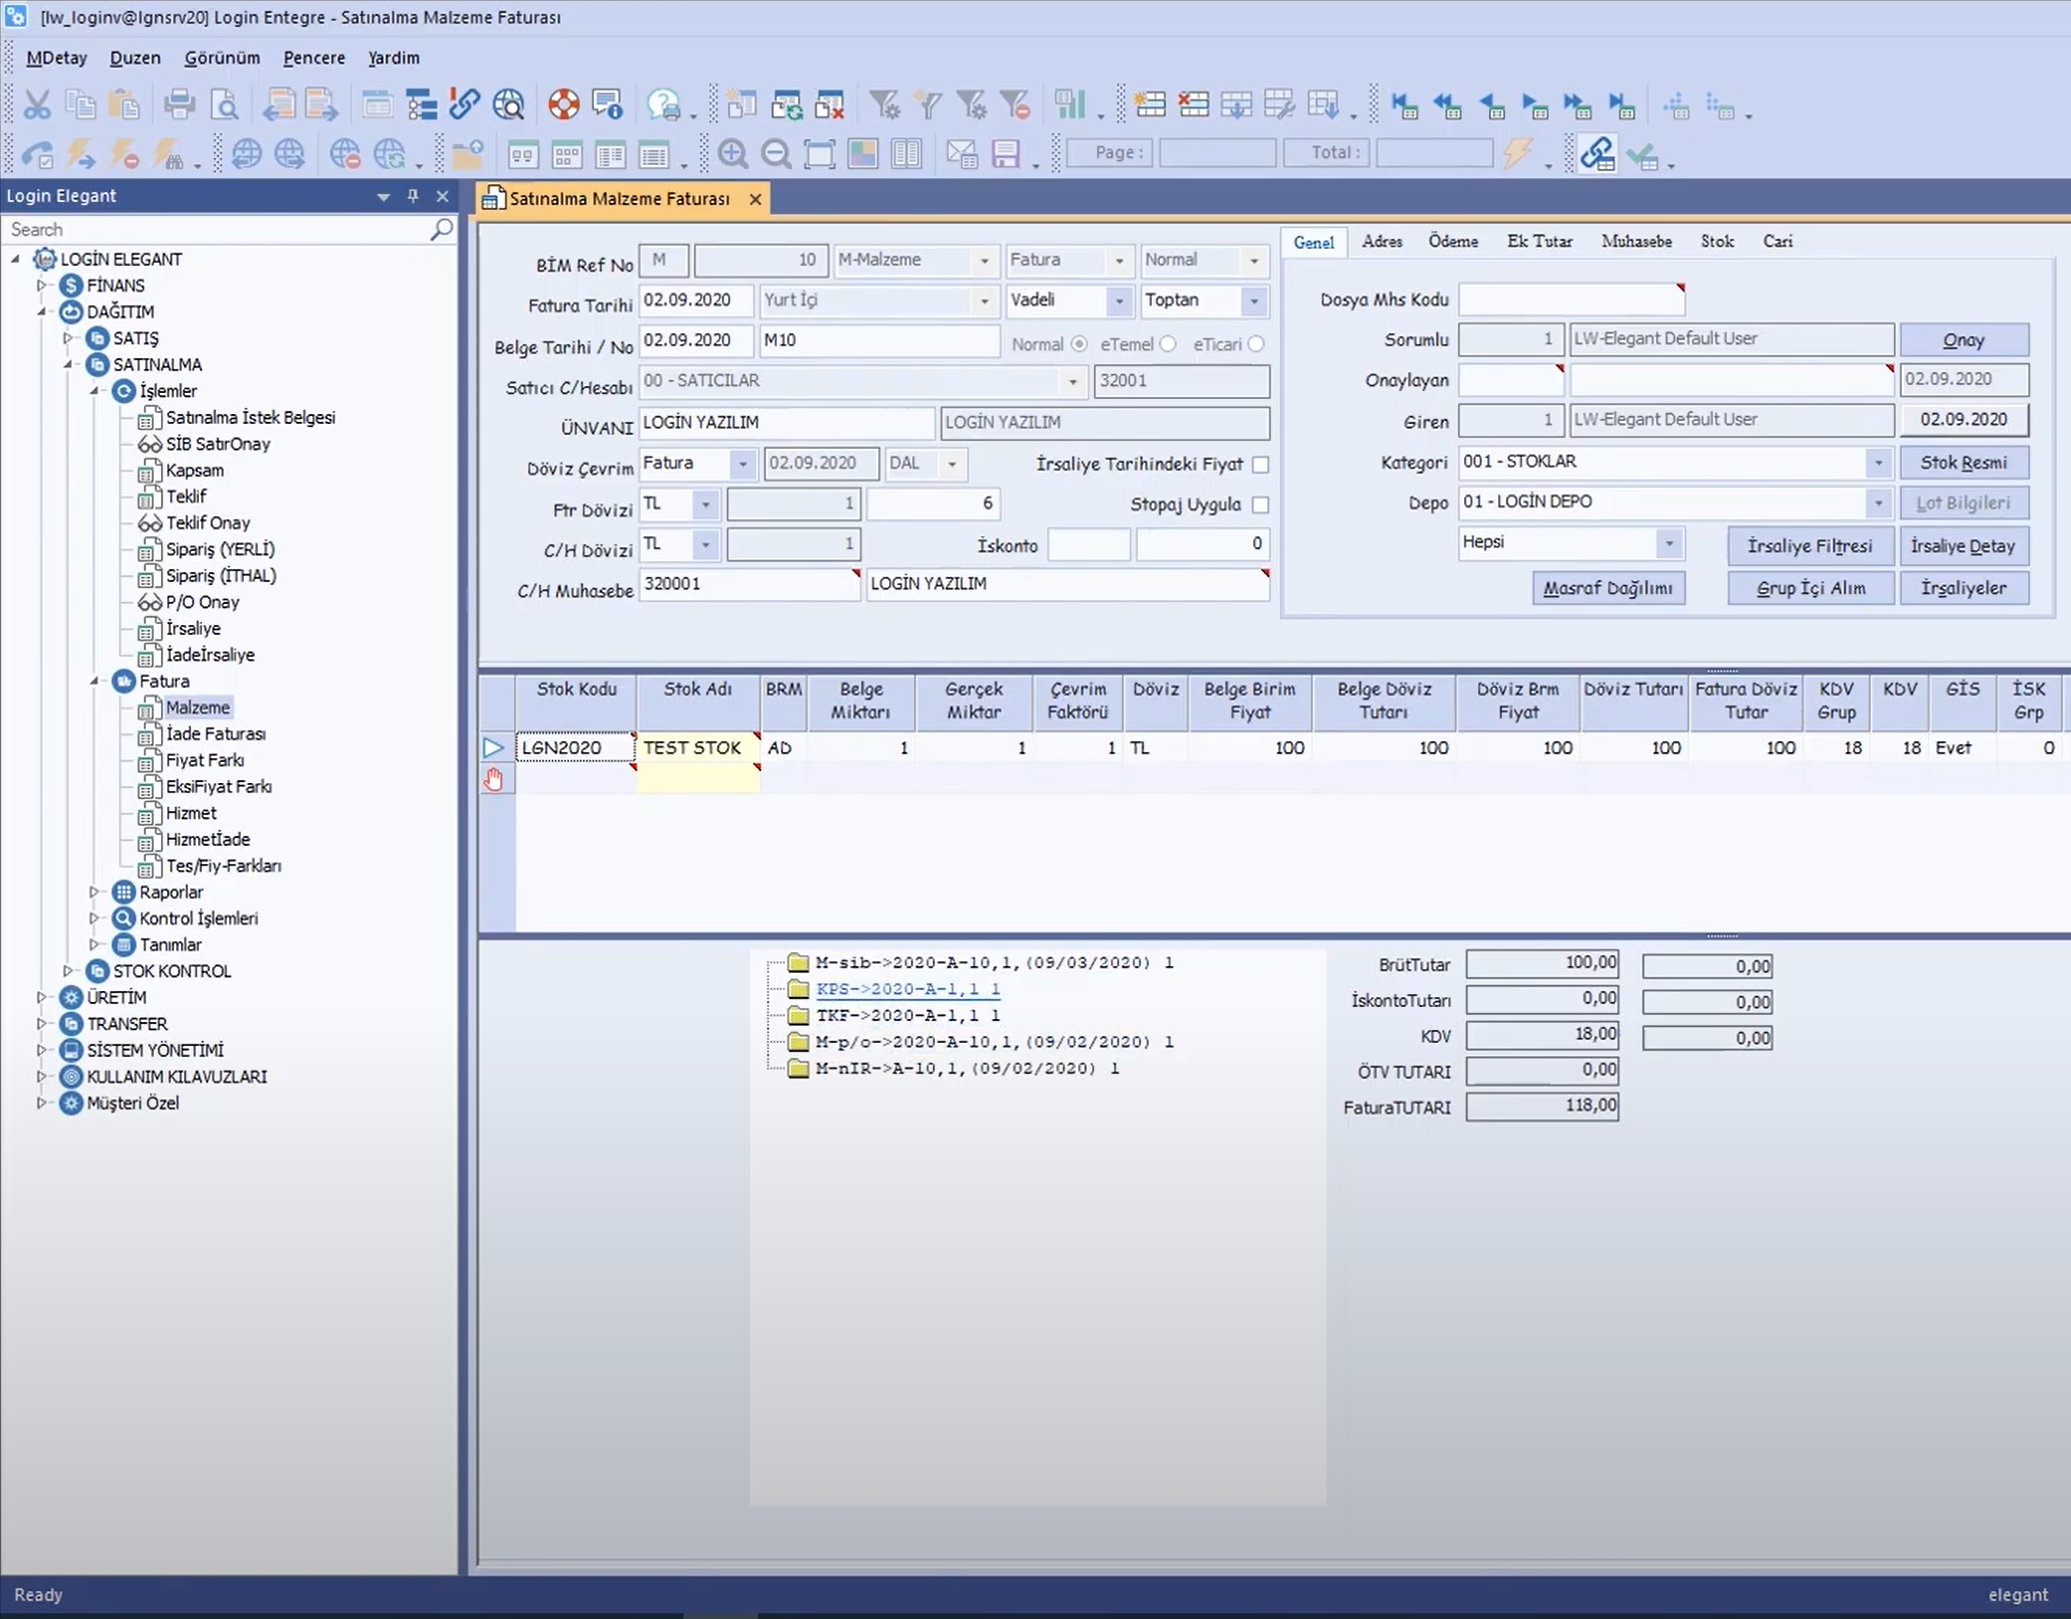The width and height of the screenshot is (2071, 1619).
Task: Click the İrsaliye Filtresi button
Action: [x=1809, y=546]
